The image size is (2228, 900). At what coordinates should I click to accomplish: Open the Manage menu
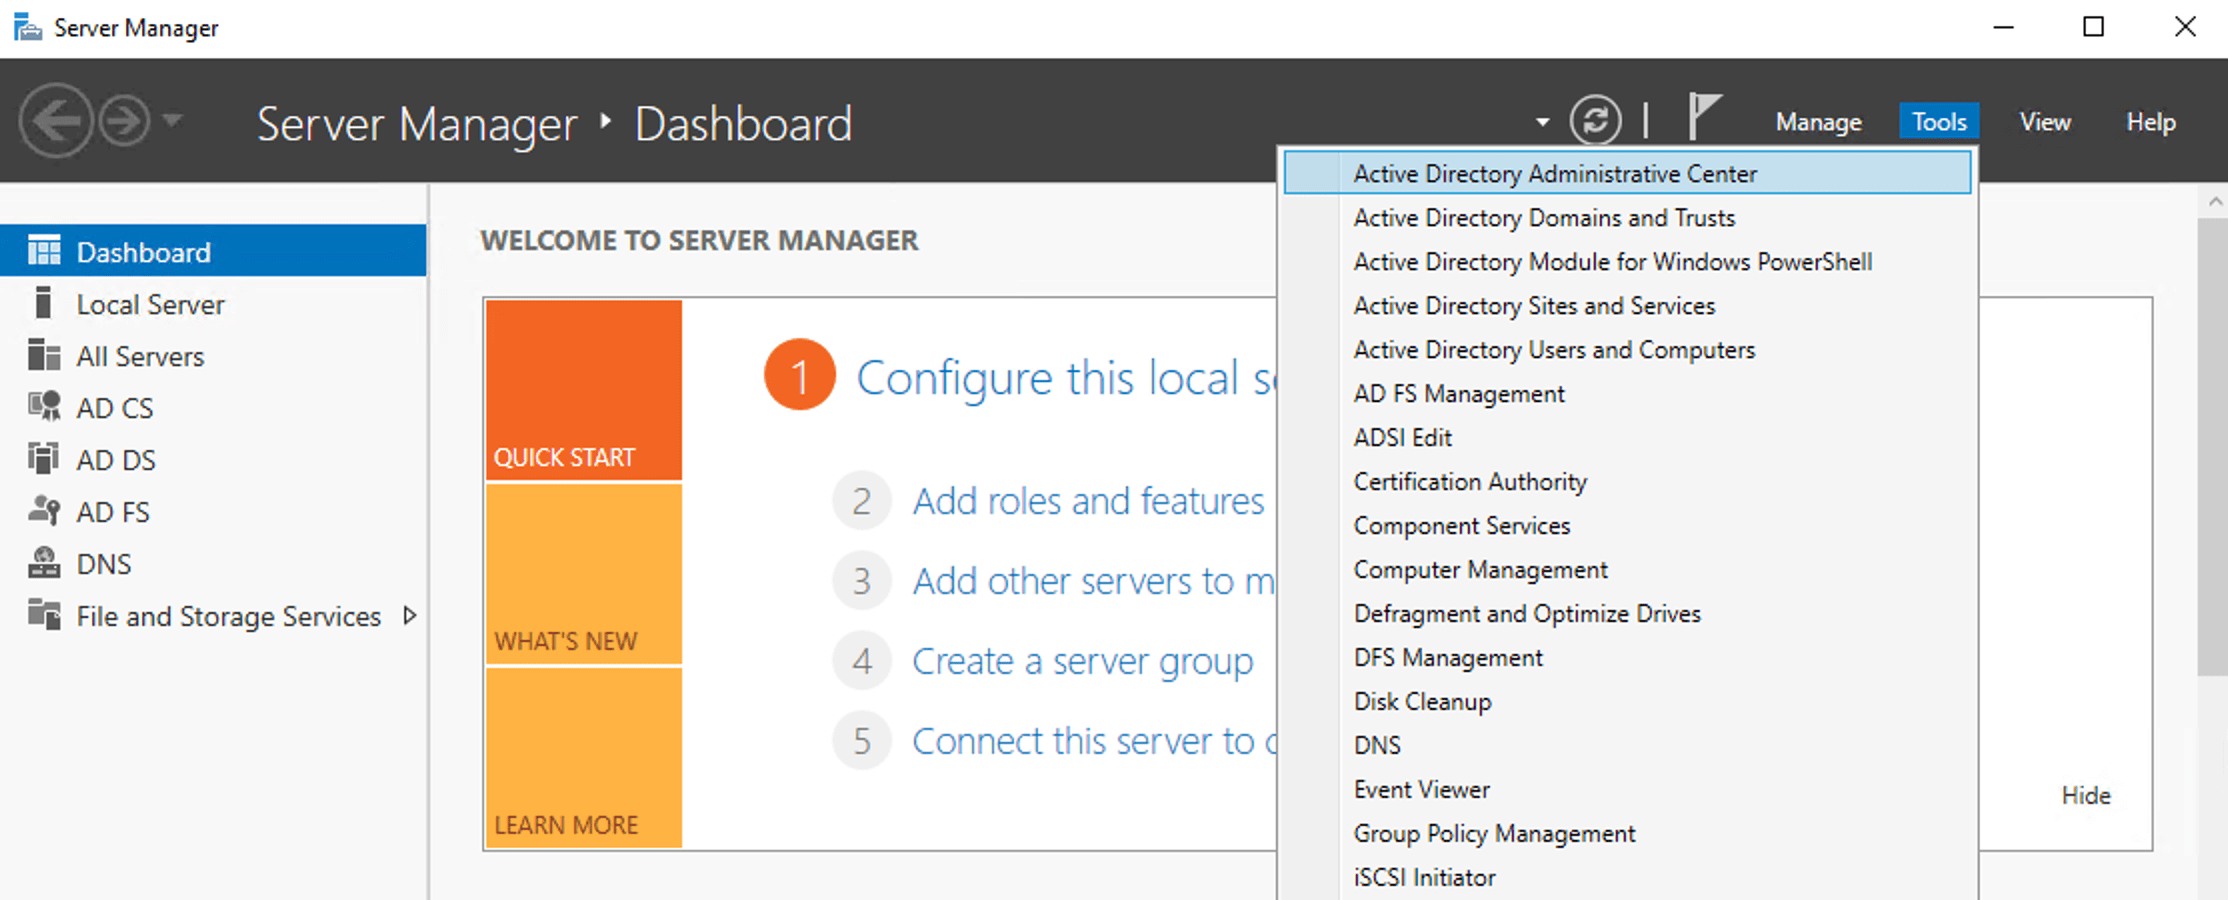pyautogui.click(x=1818, y=121)
